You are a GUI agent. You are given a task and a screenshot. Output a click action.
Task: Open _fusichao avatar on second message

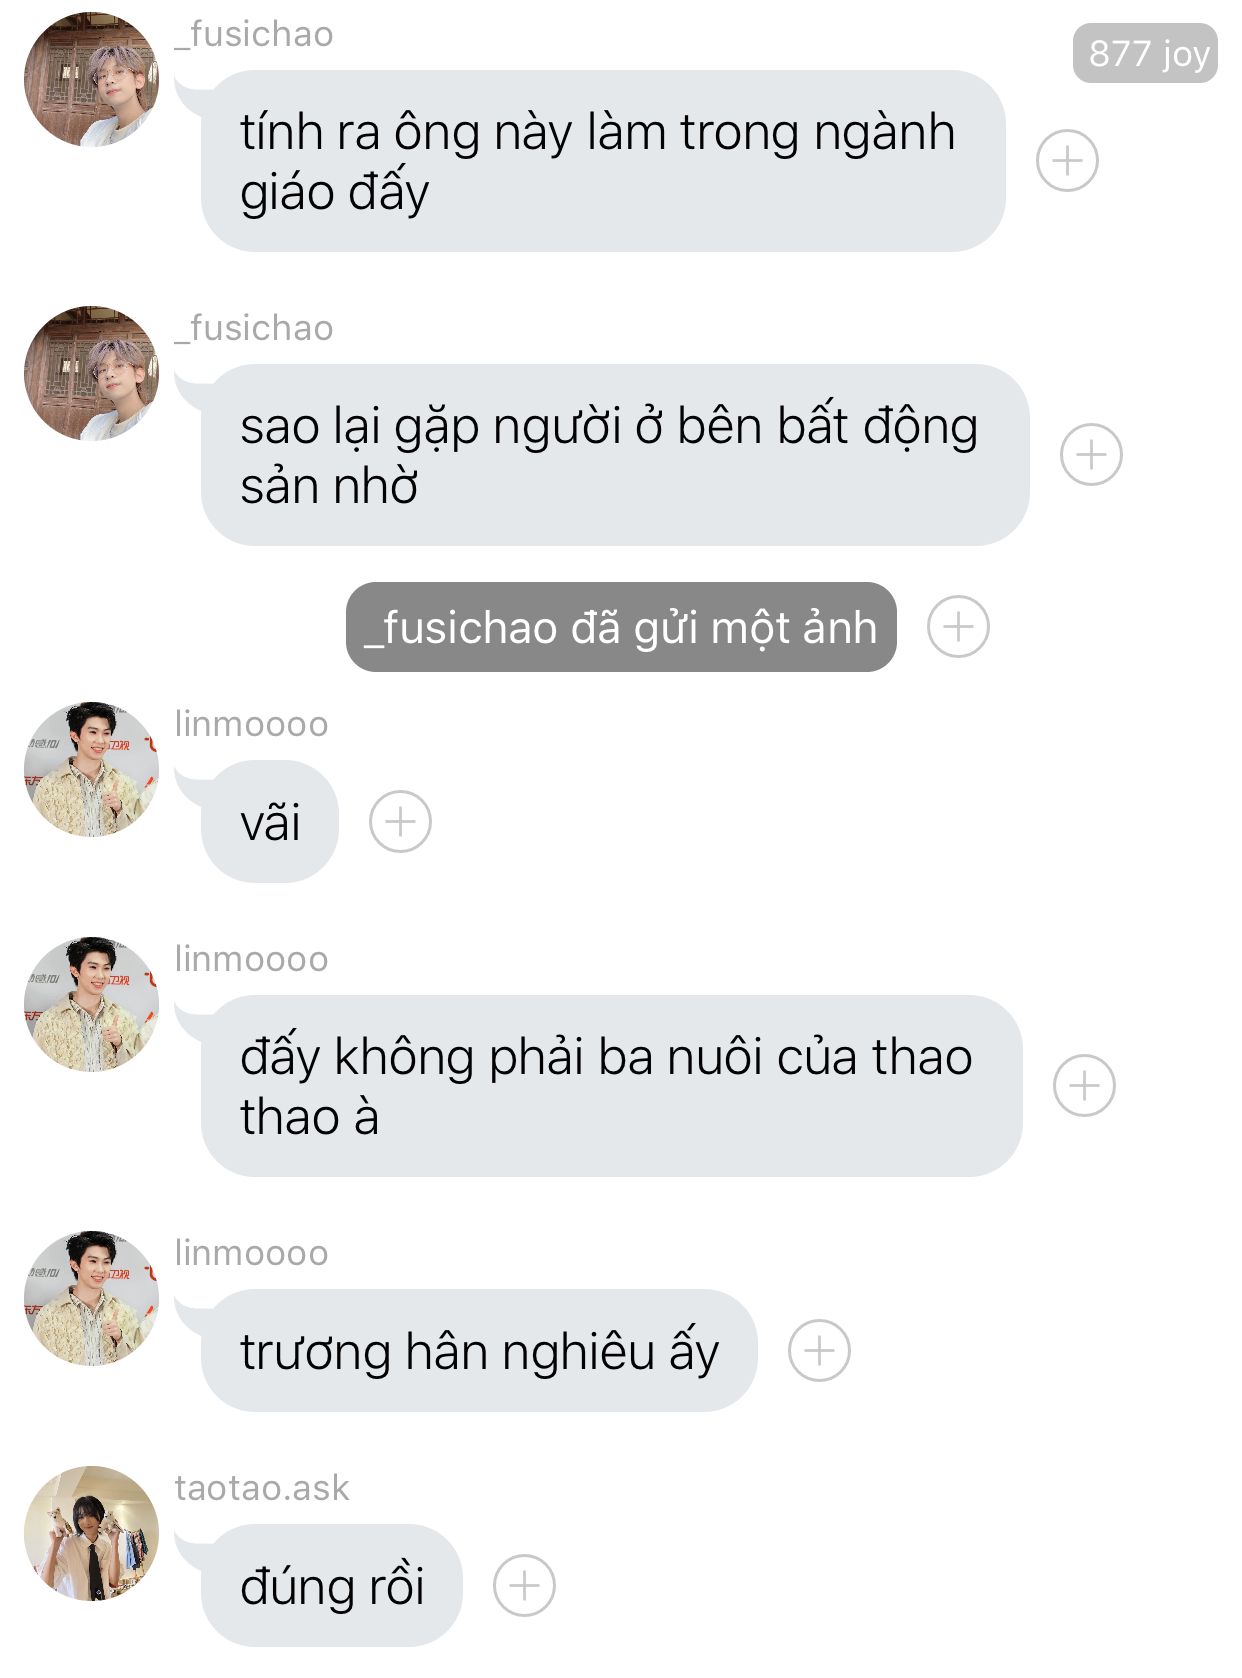pyautogui.click(x=91, y=374)
